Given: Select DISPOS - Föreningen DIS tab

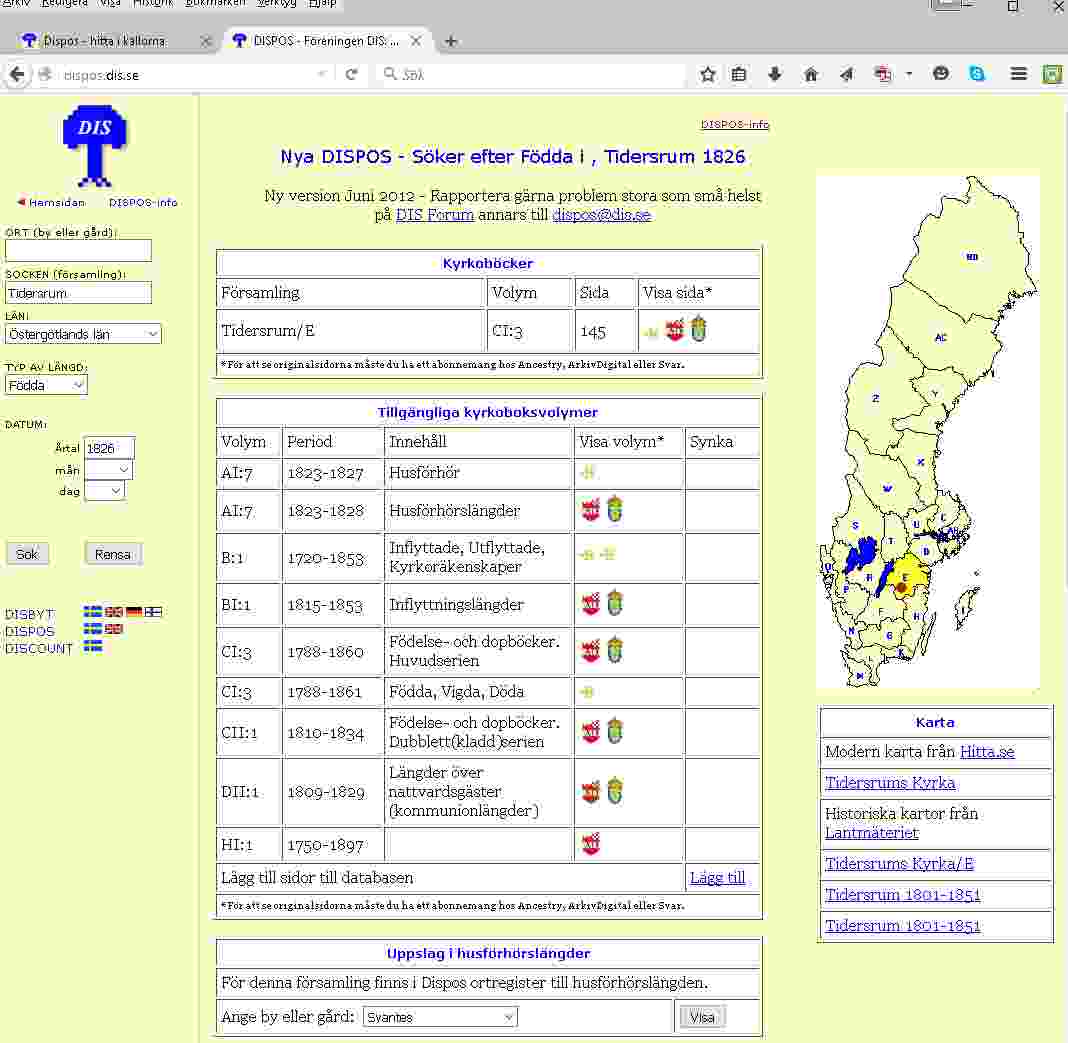Looking at the screenshot, I should click(x=326, y=41).
